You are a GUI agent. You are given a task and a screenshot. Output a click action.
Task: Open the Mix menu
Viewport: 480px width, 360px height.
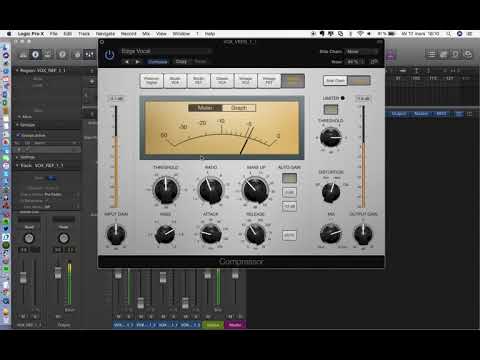tap(146, 34)
